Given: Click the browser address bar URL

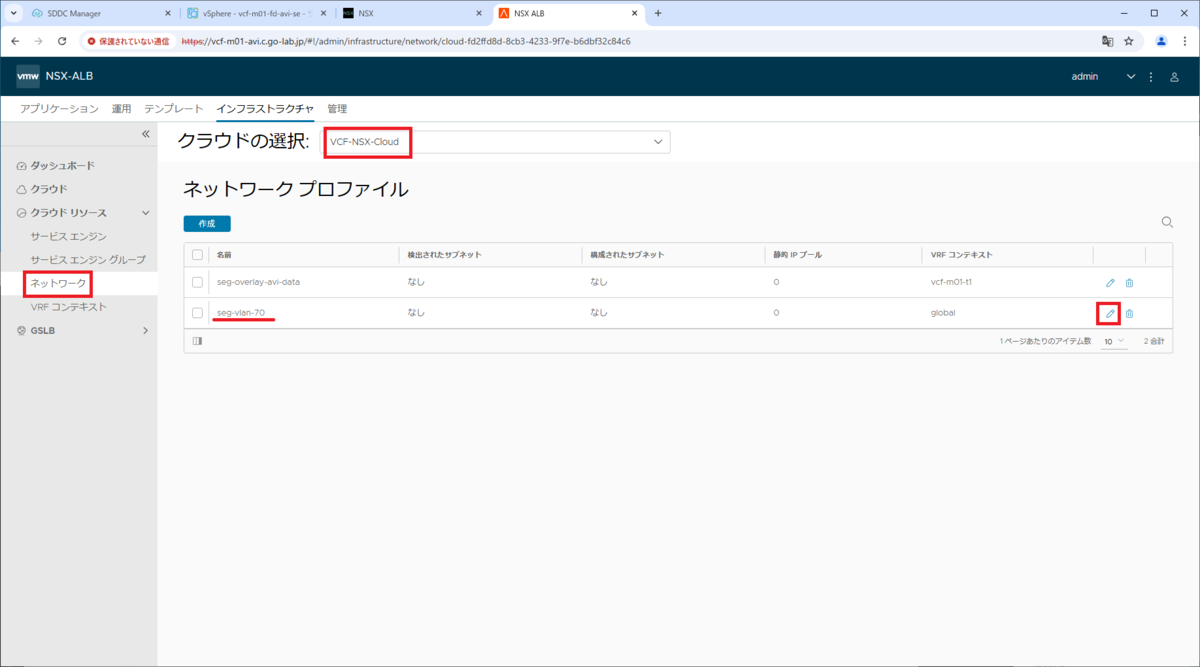Looking at the screenshot, I should (x=406, y=42).
